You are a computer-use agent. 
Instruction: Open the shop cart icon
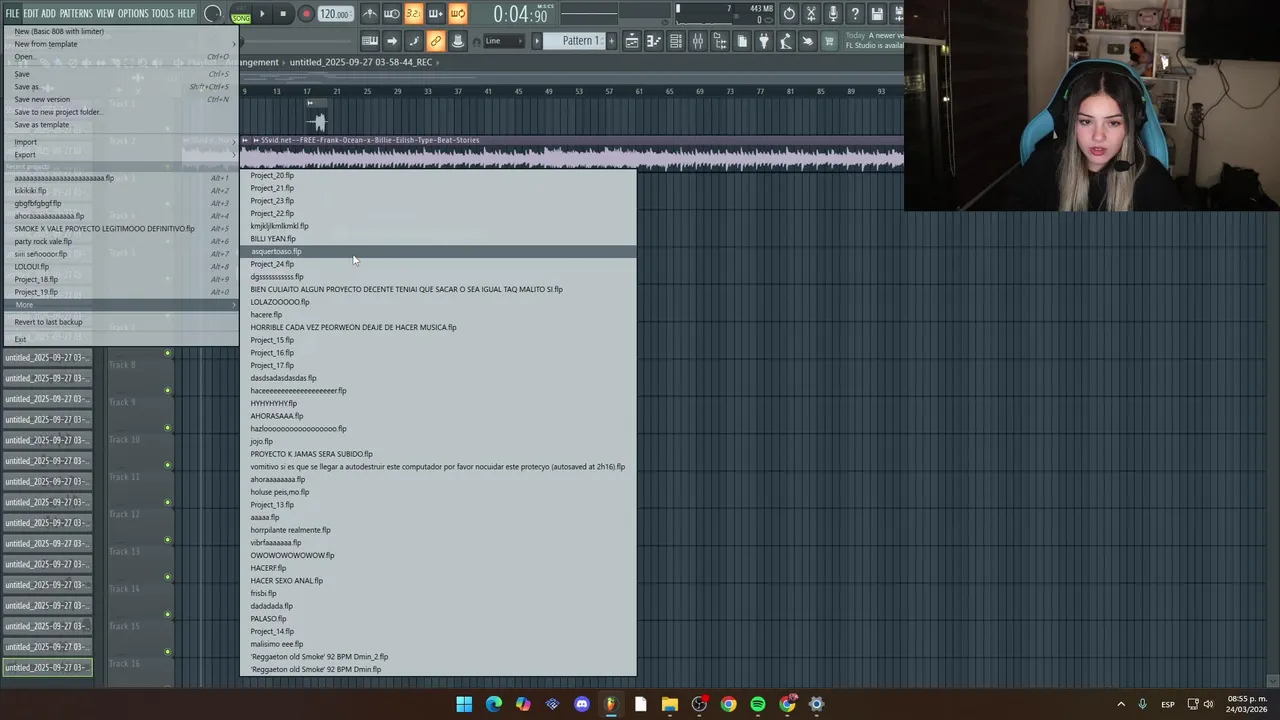(829, 41)
